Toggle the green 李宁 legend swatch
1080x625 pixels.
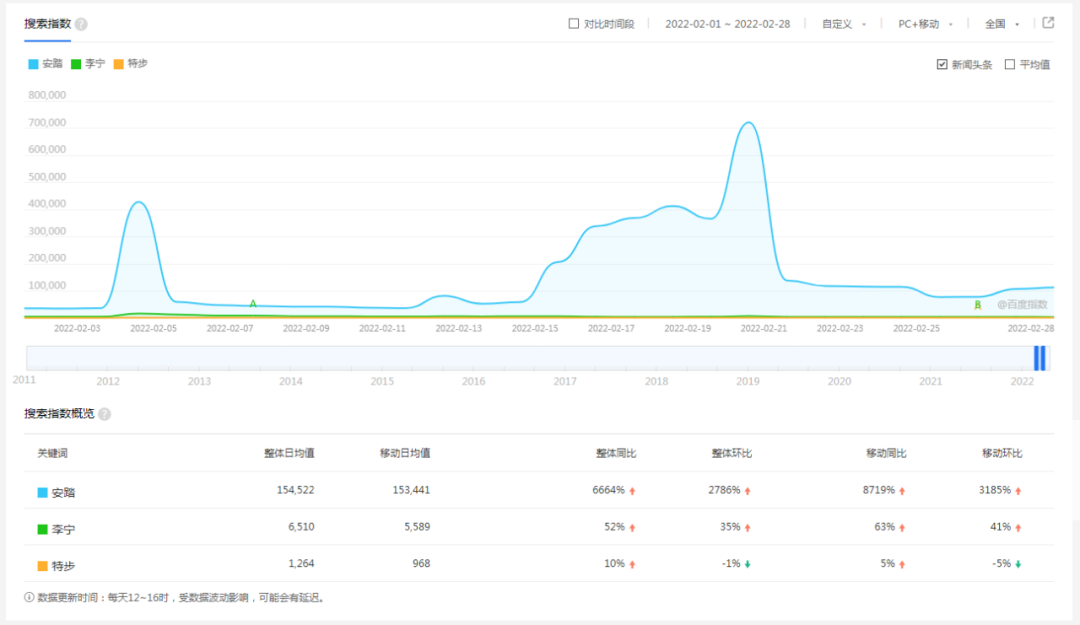(76, 64)
